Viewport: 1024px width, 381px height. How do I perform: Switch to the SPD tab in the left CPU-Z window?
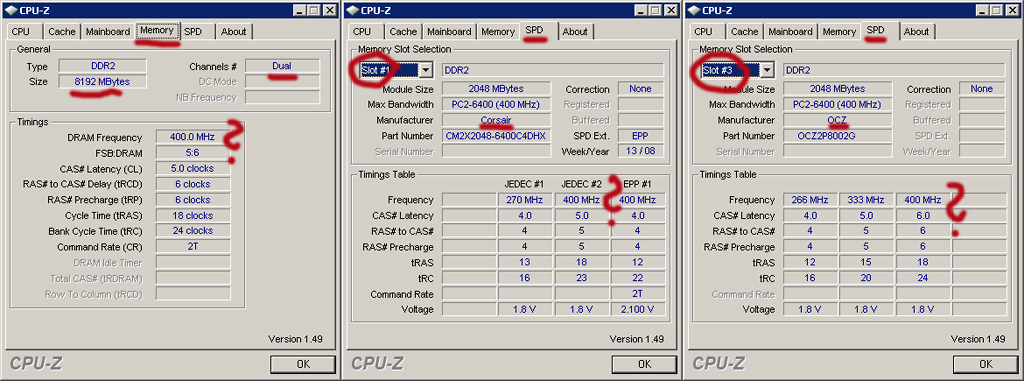point(193,31)
